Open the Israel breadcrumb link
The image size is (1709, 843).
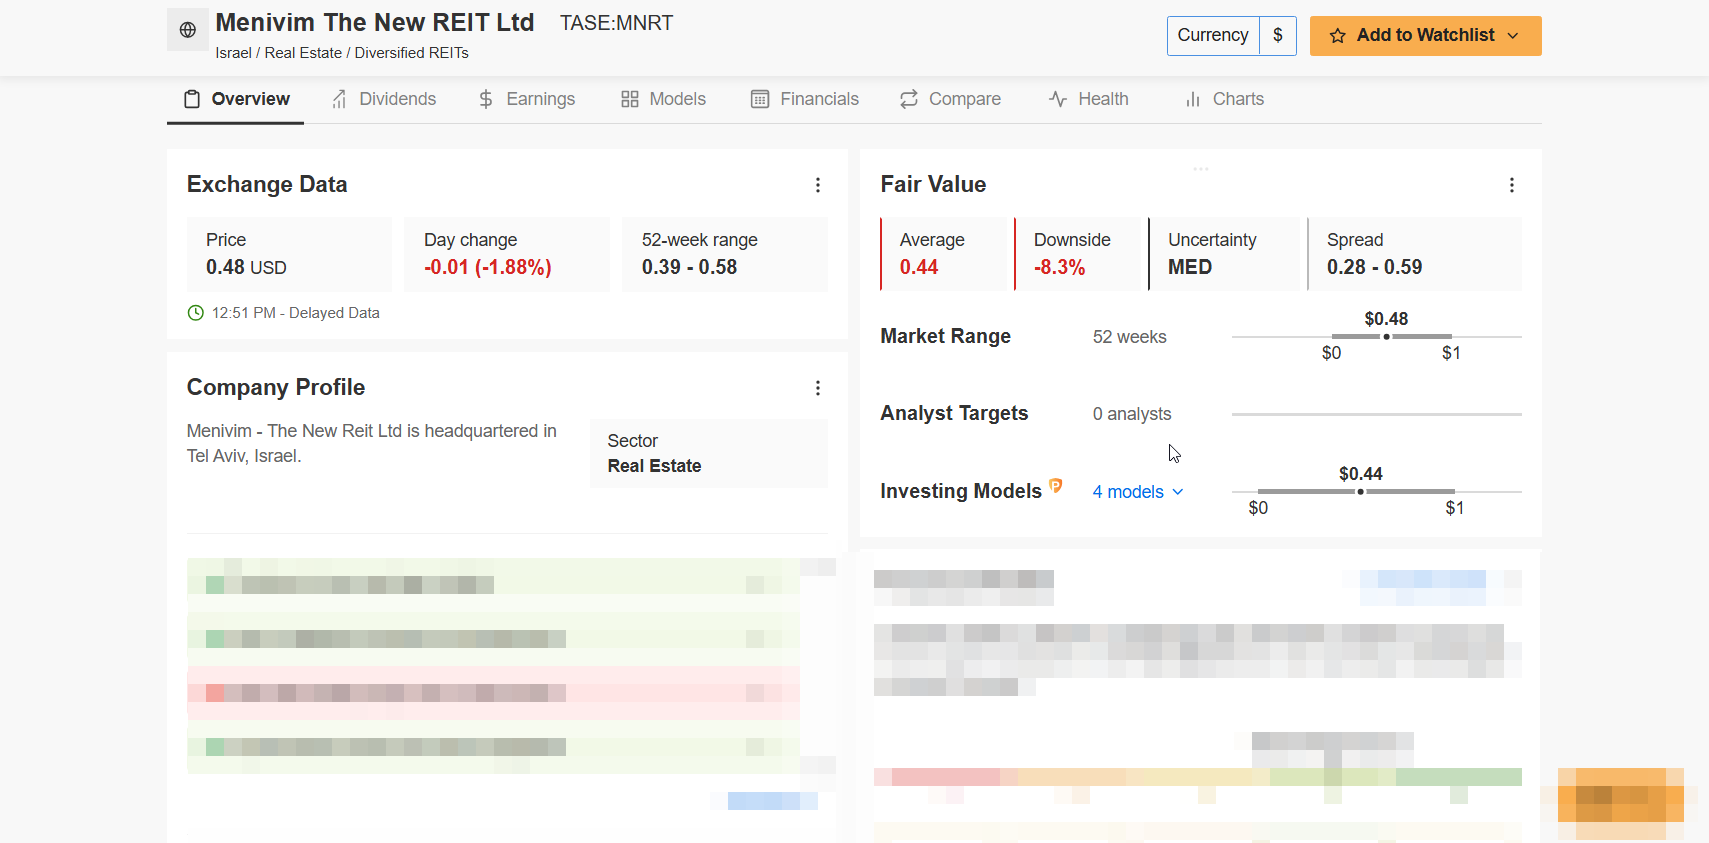click(x=233, y=53)
